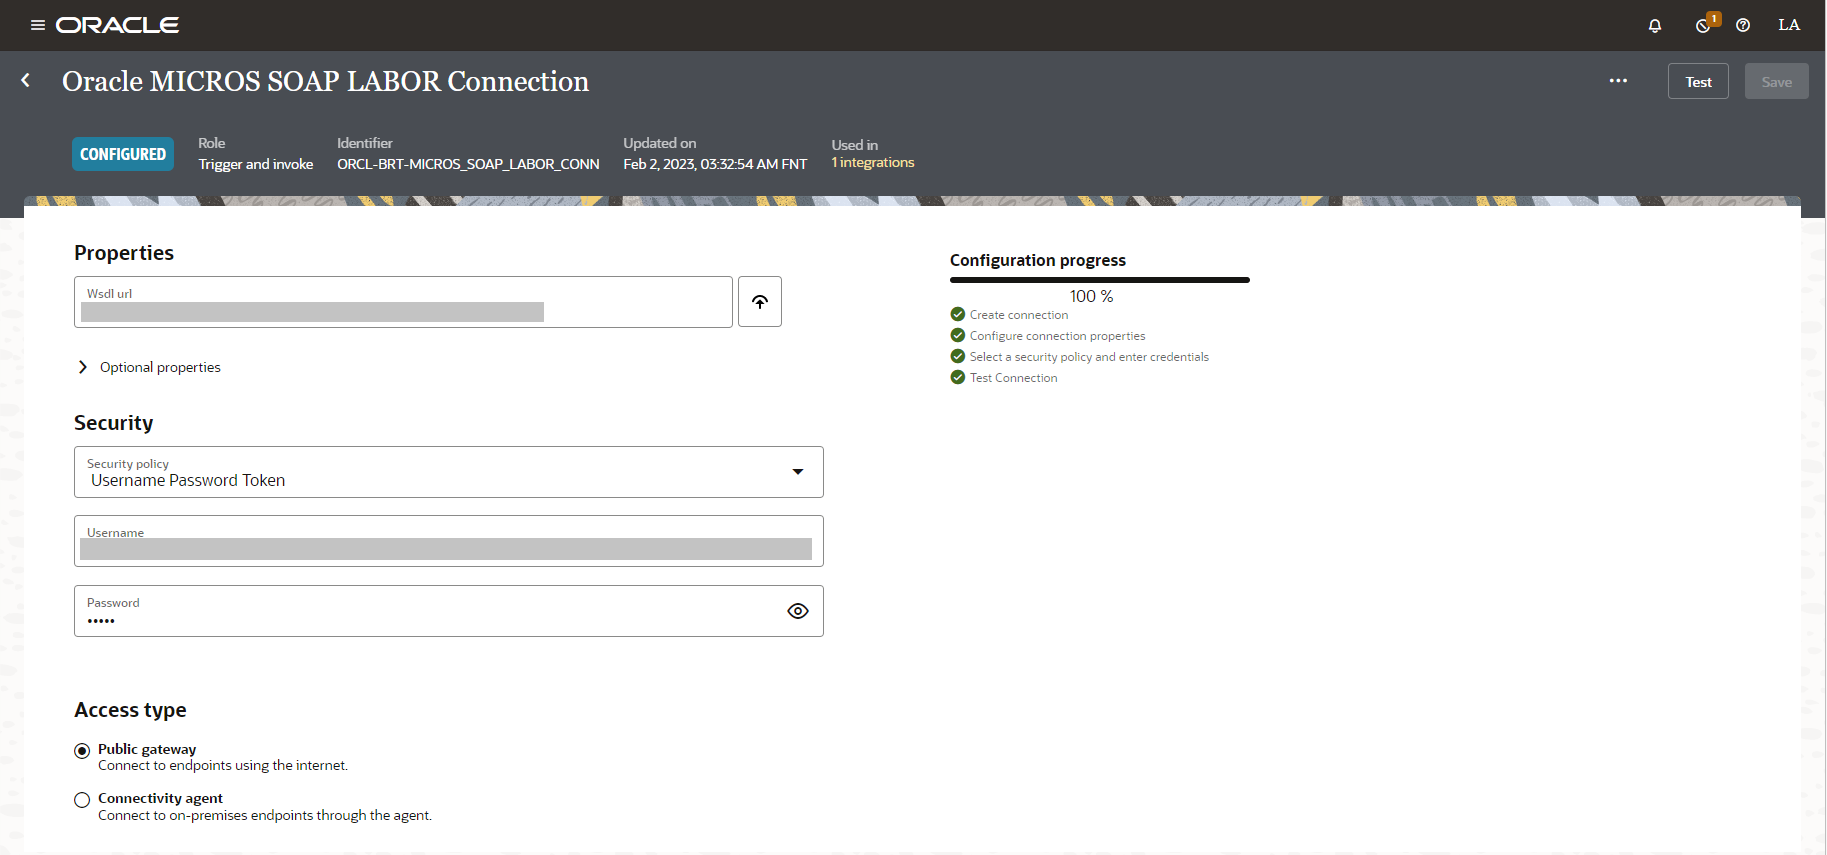Open the LA user profile menu
The width and height of the screenshot is (1827, 855).
(1789, 25)
